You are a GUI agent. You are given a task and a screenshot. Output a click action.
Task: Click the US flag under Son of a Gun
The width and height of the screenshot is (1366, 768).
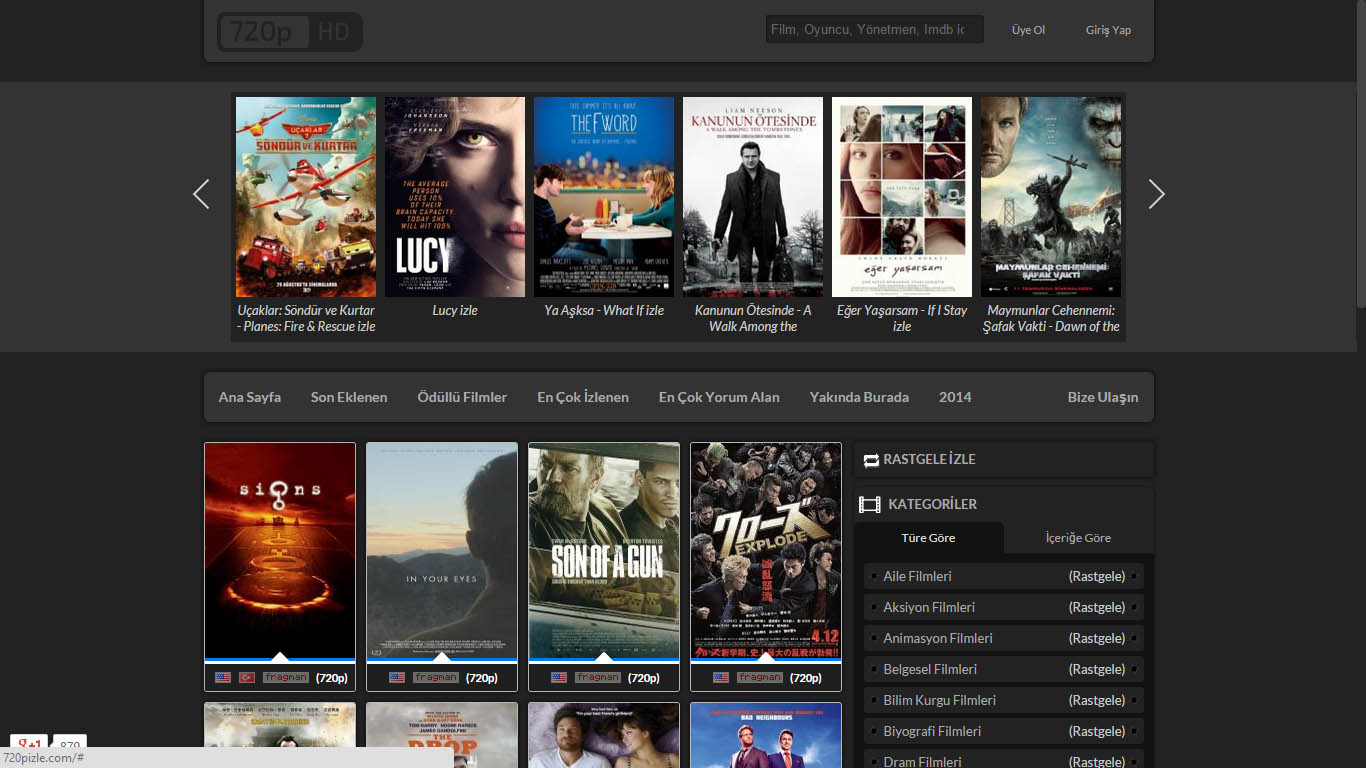(559, 677)
